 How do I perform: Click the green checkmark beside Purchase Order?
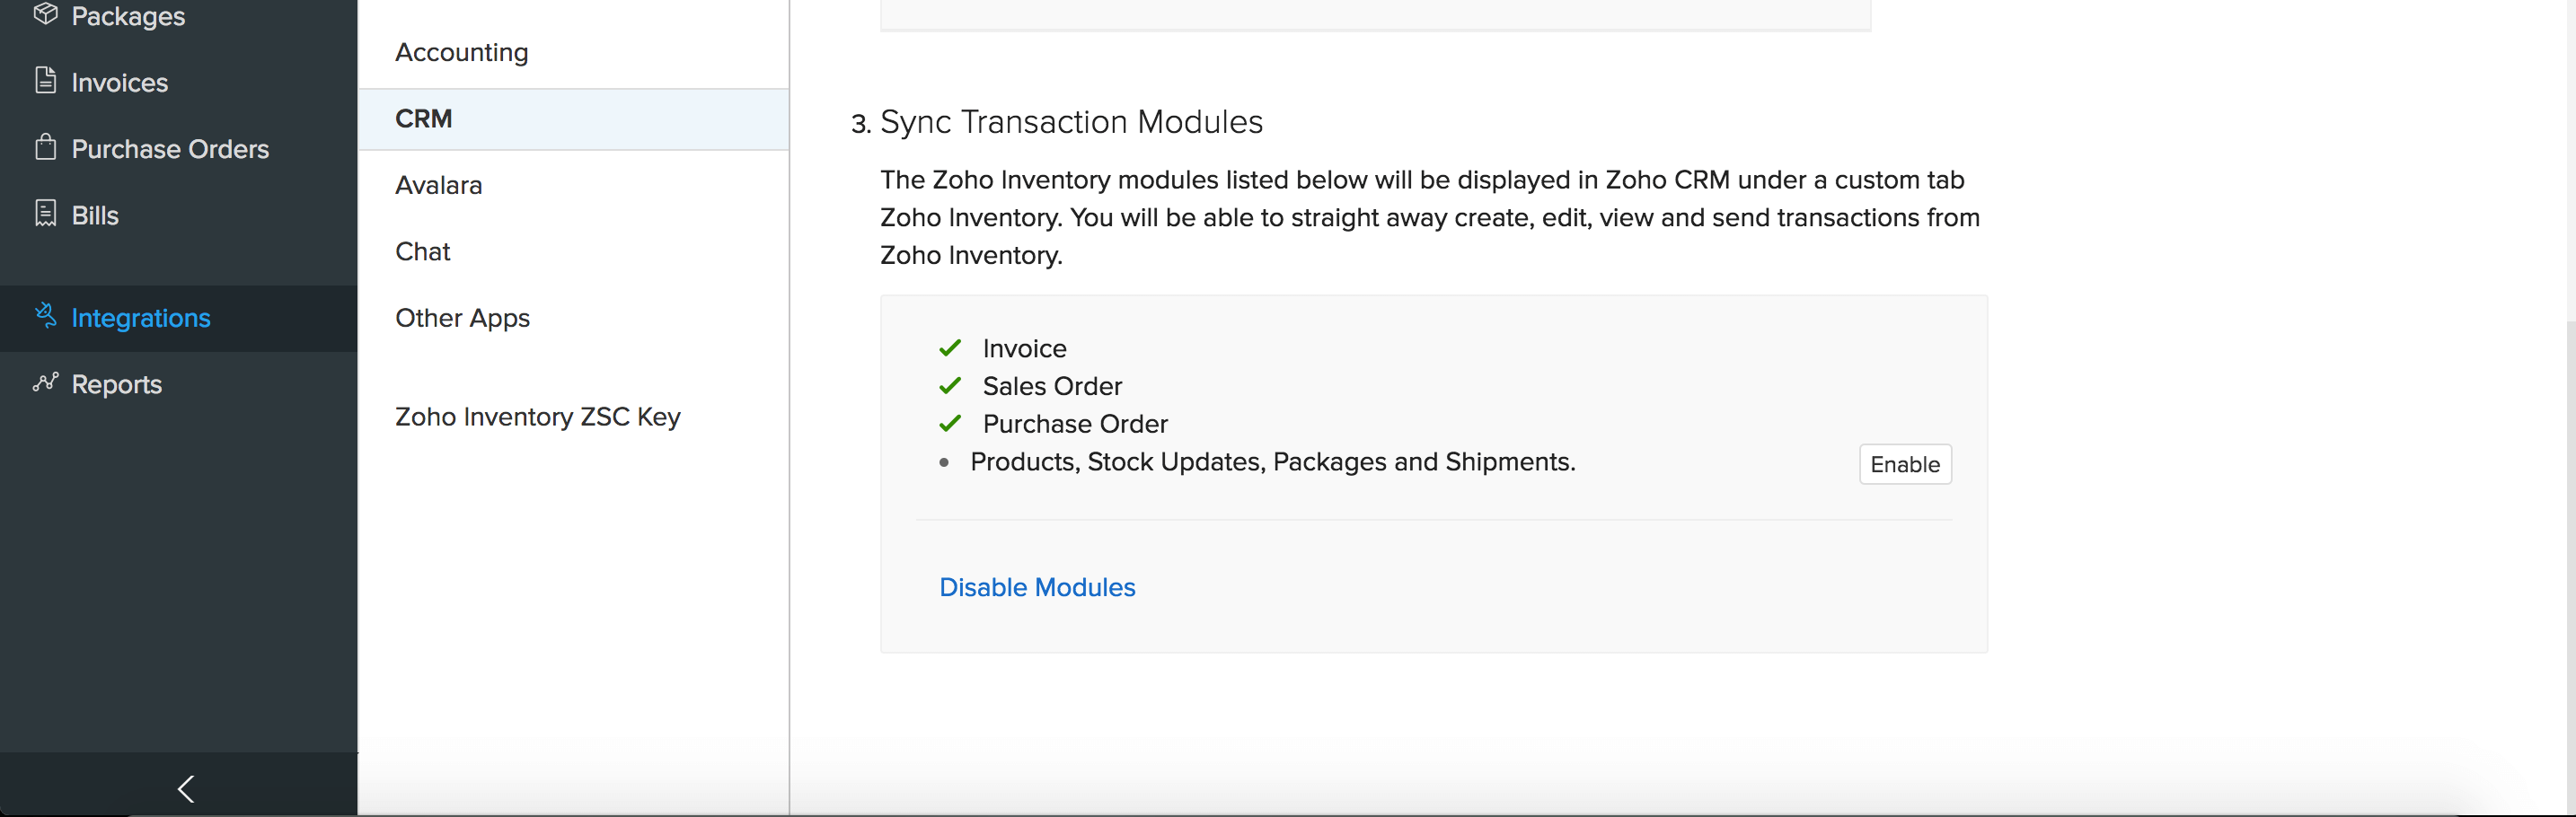coord(950,424)
